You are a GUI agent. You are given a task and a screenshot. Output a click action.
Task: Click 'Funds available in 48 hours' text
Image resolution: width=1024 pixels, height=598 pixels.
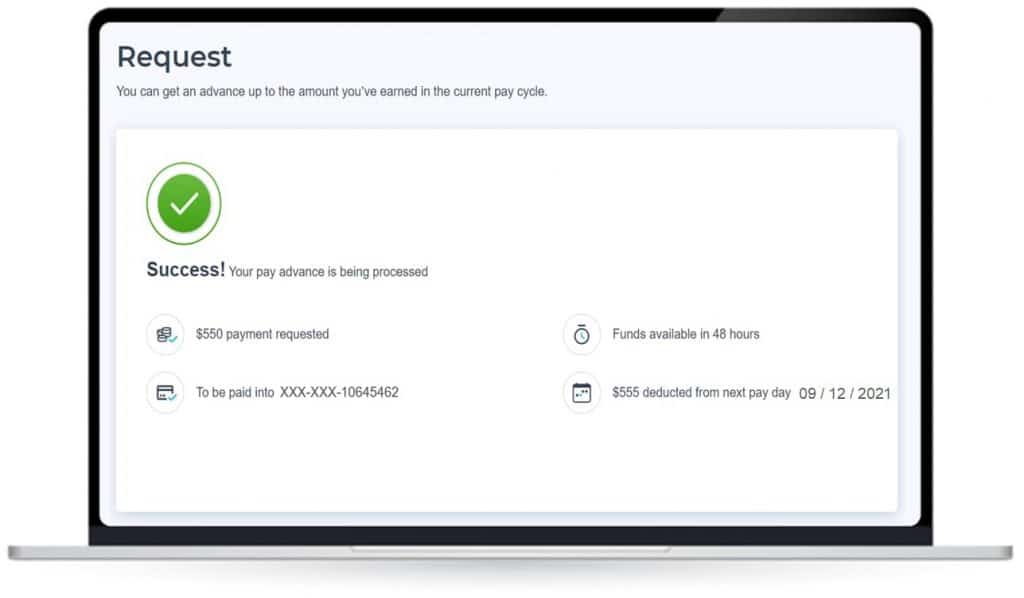click(686, 334)
